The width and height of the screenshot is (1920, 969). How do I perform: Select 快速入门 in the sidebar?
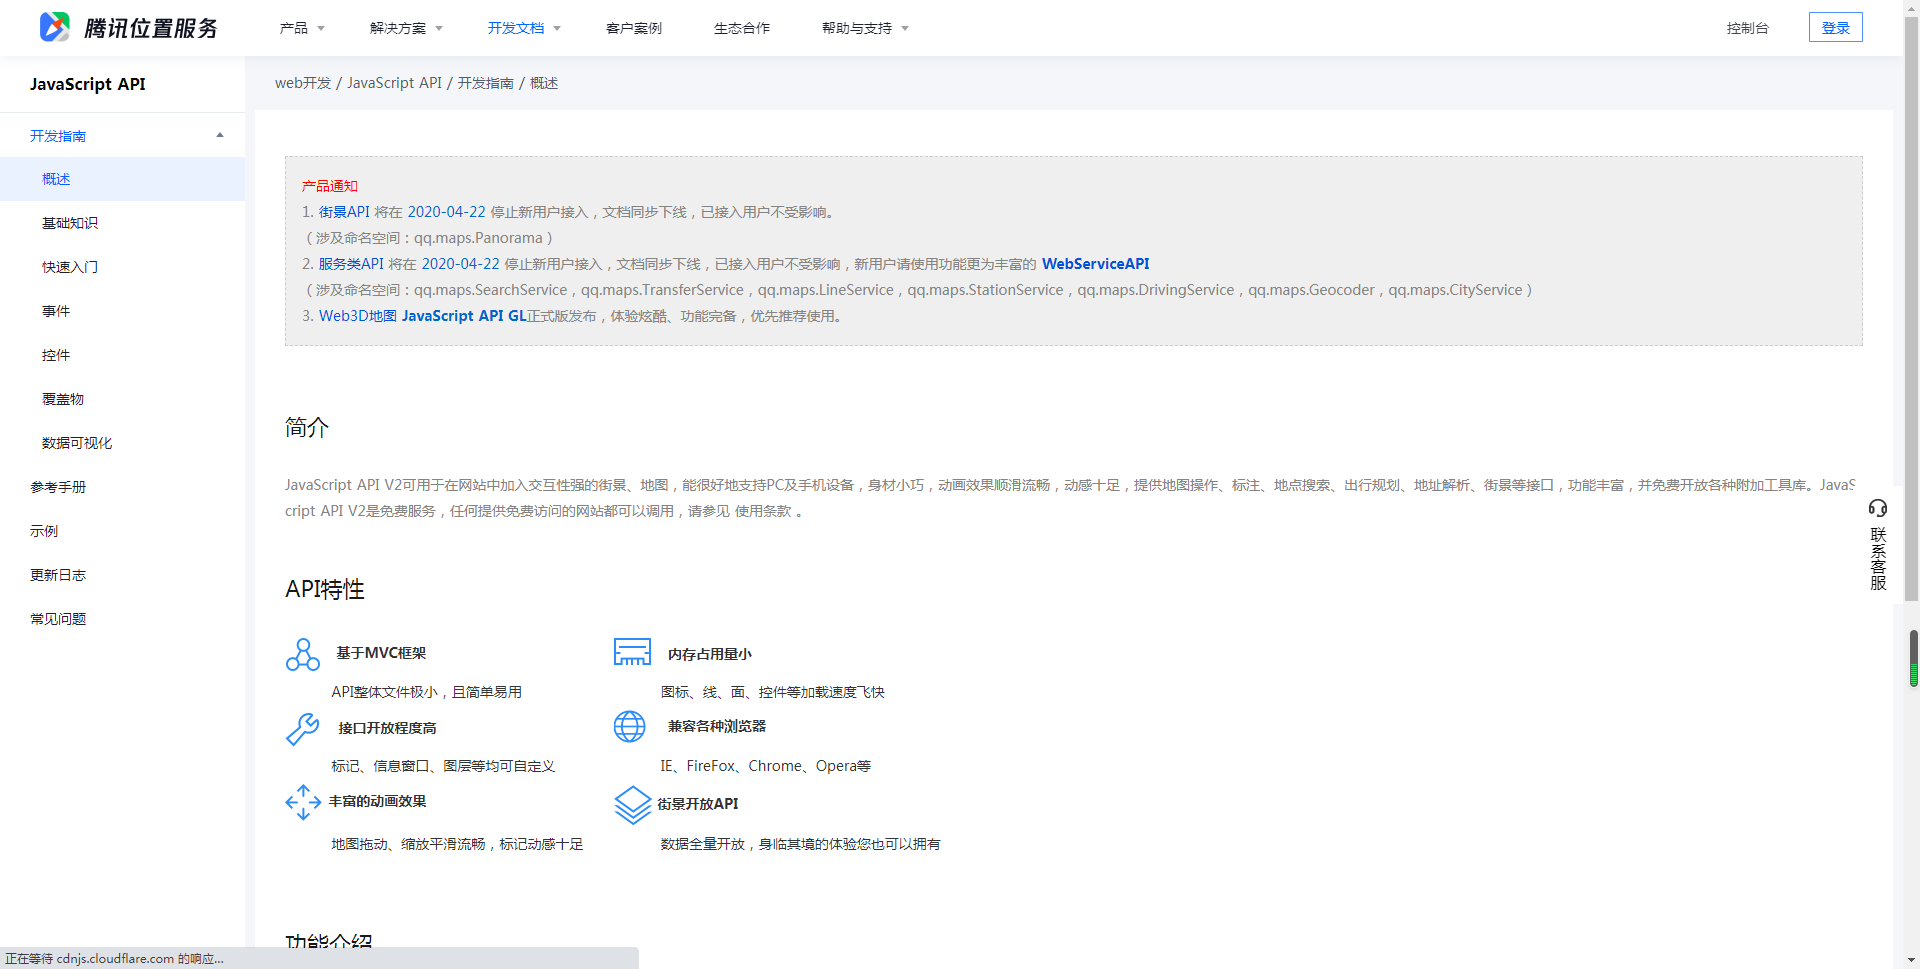point(69,267)
